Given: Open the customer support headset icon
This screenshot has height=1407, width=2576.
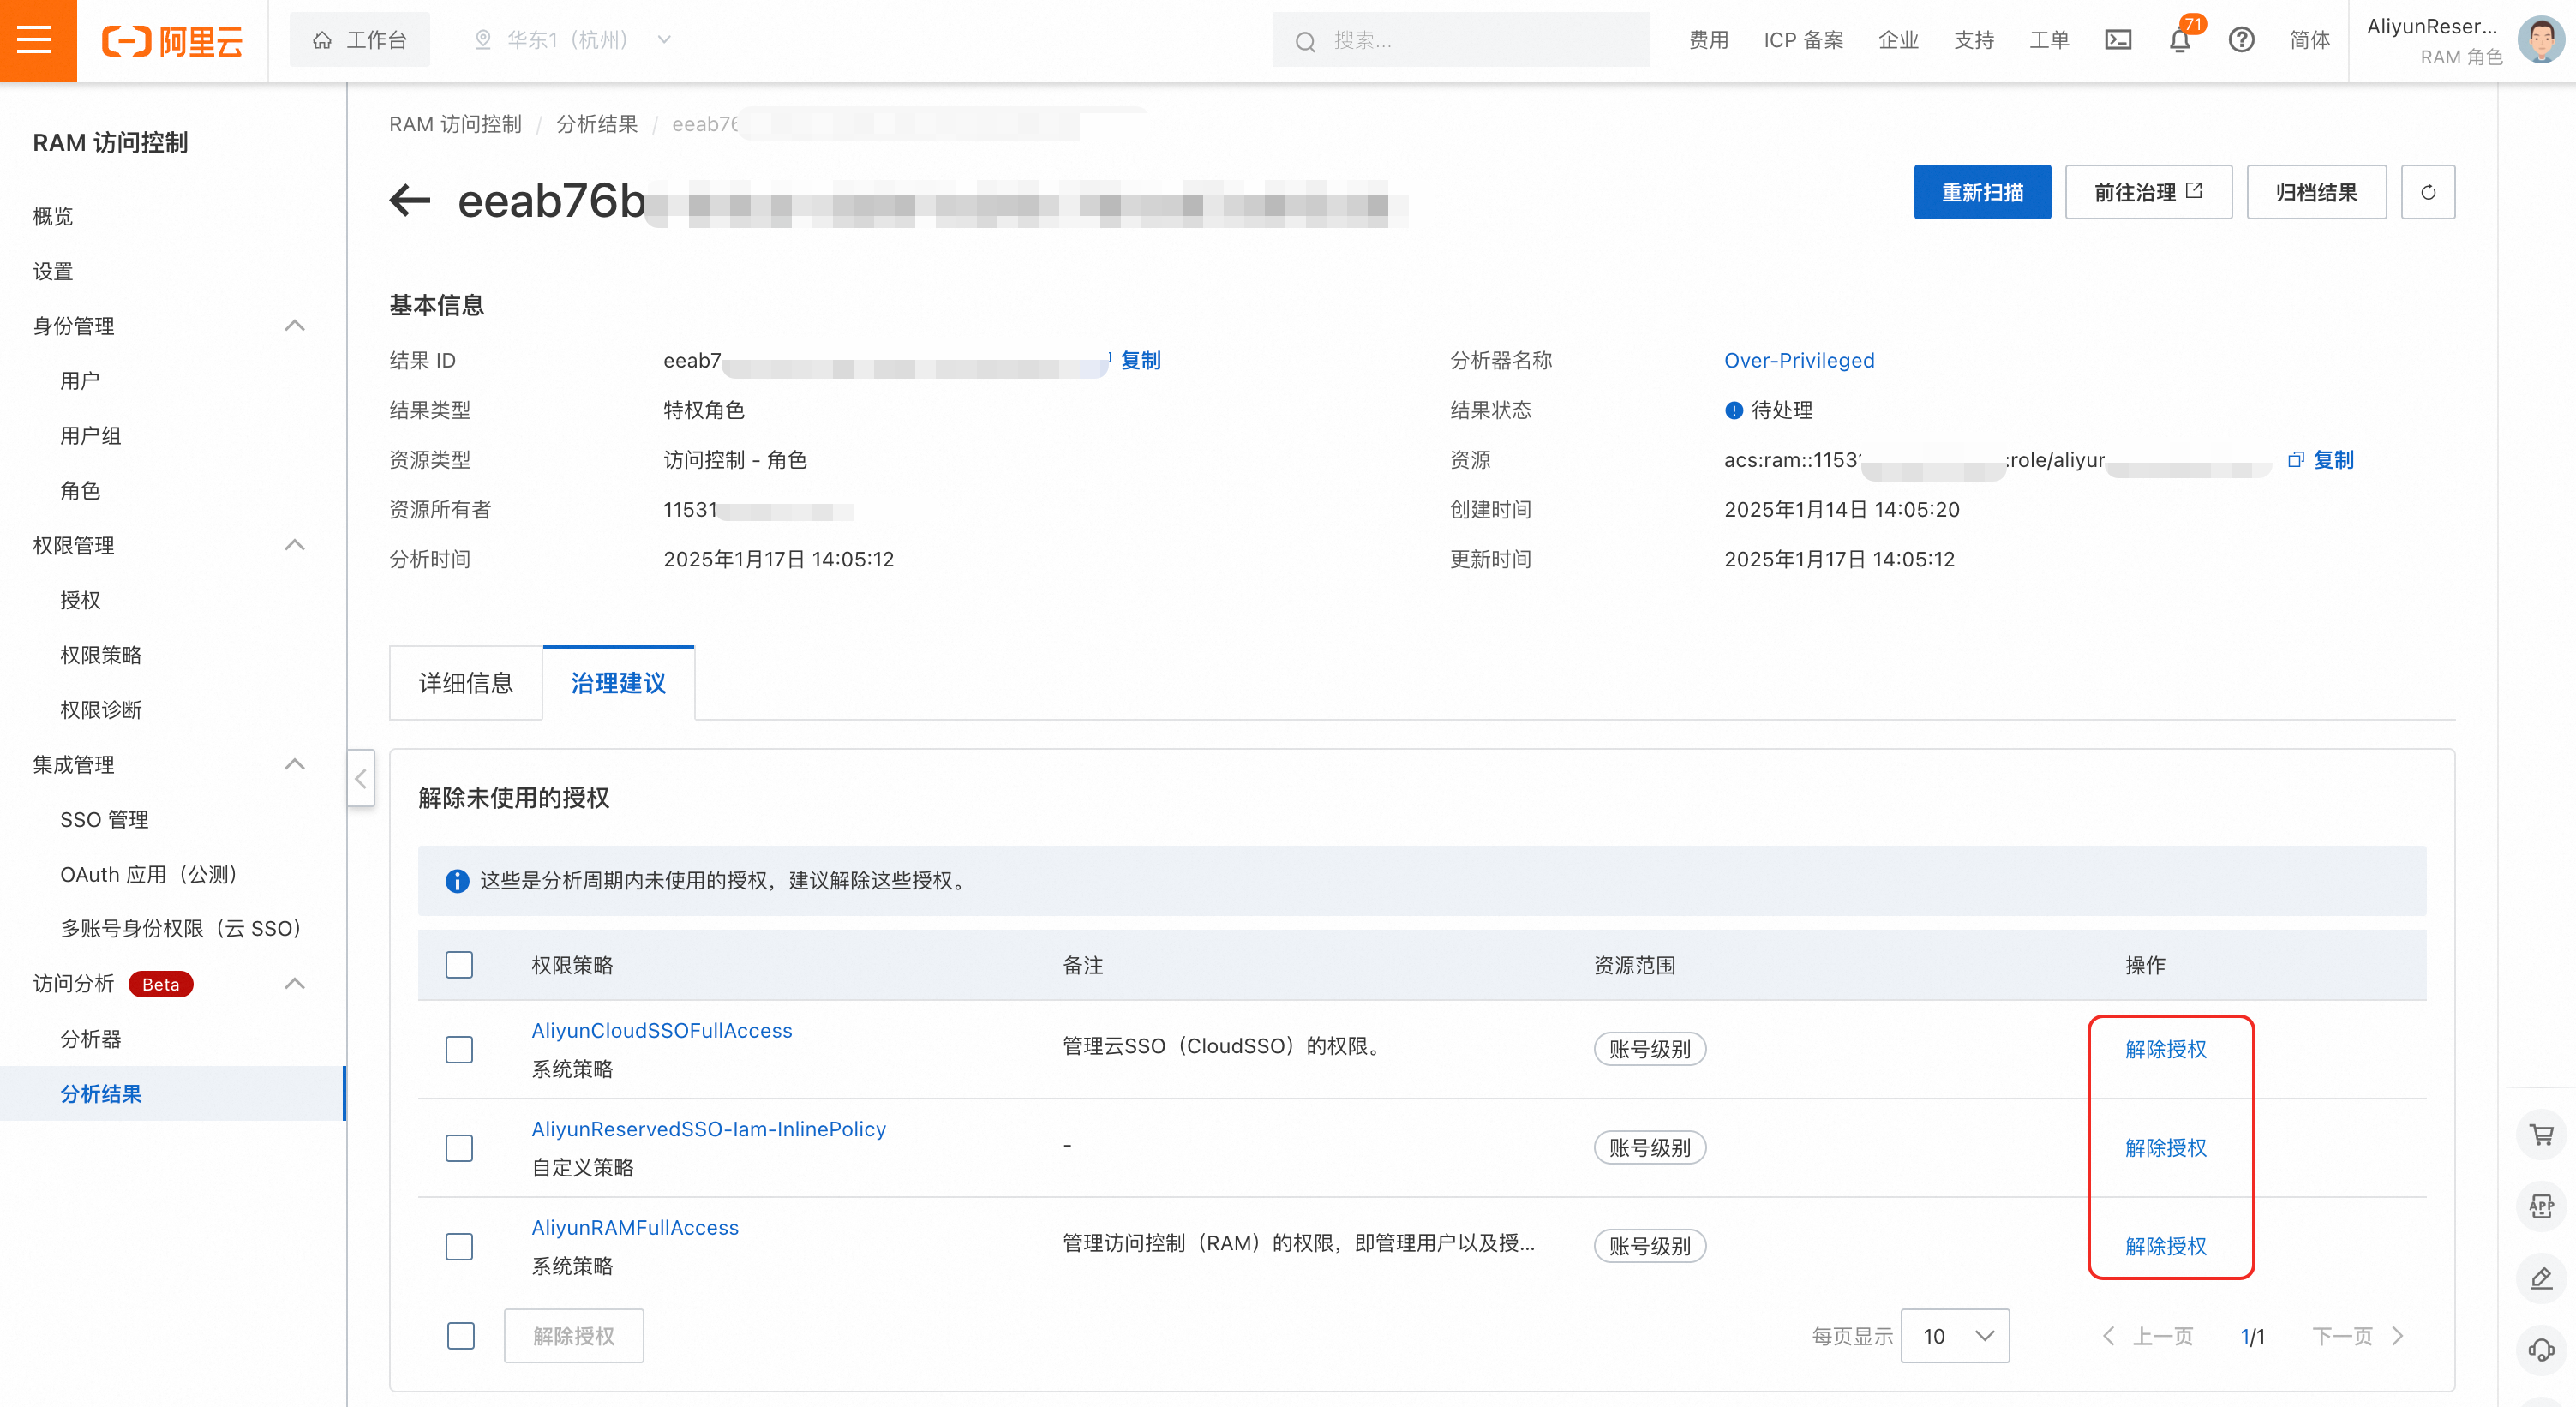Looking at the screenshot, I should pyautogui.click(x=2541, y=1350).
